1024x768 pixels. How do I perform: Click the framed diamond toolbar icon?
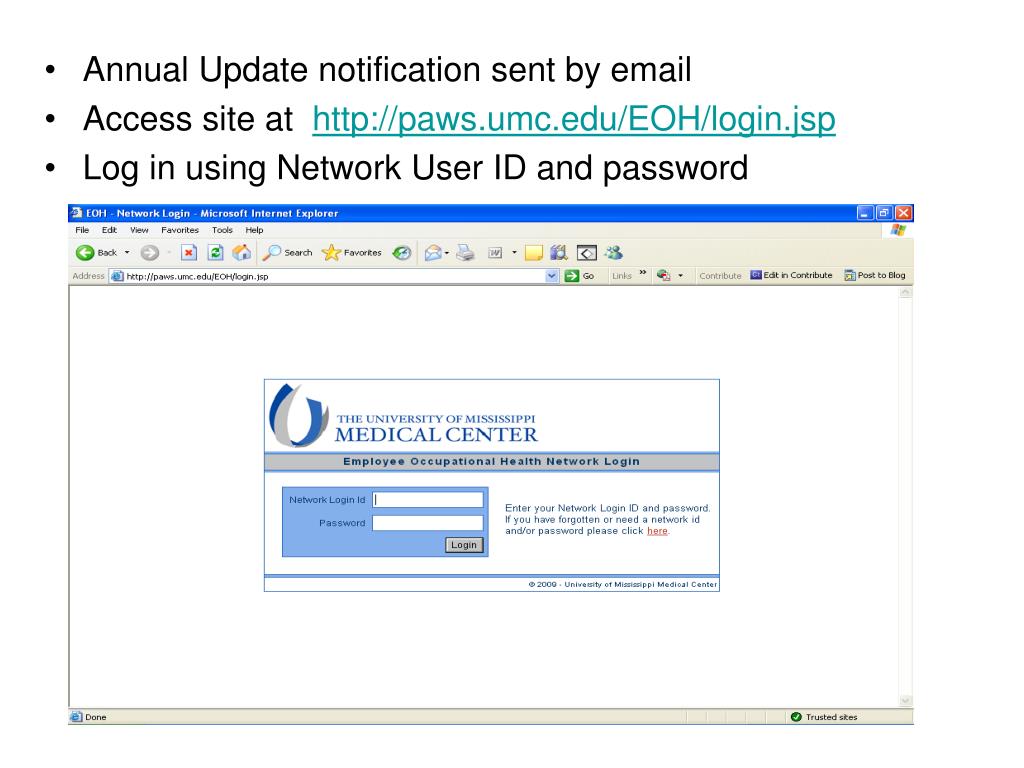coord(586,253)
